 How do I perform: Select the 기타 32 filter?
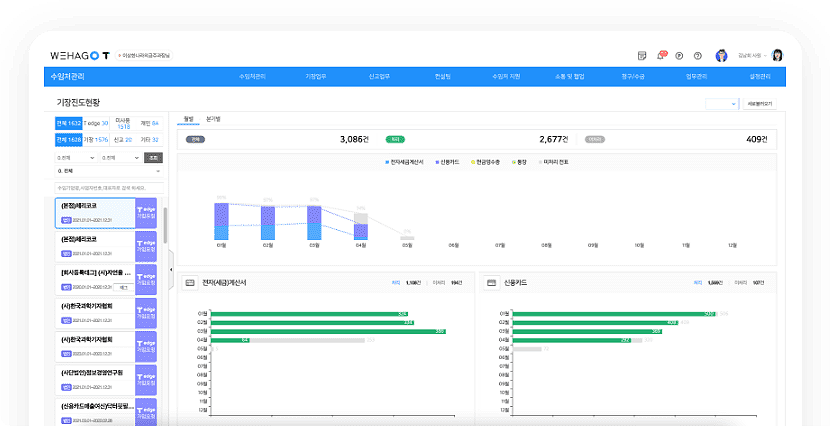(x=150, y=140)
